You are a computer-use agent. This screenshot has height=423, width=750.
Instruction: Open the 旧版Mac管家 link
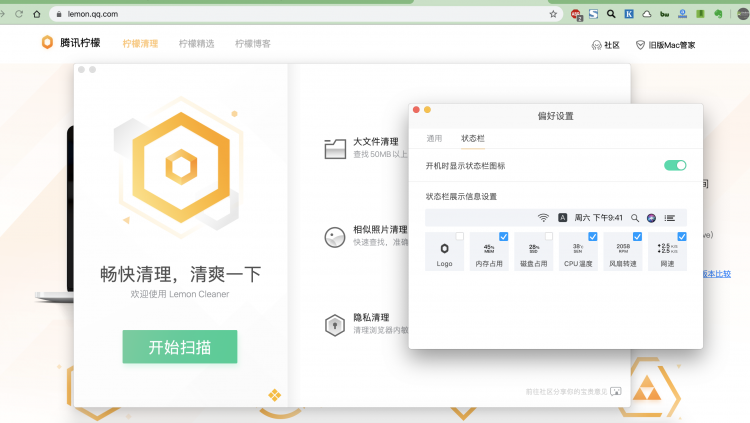click(x=672, y=45)
